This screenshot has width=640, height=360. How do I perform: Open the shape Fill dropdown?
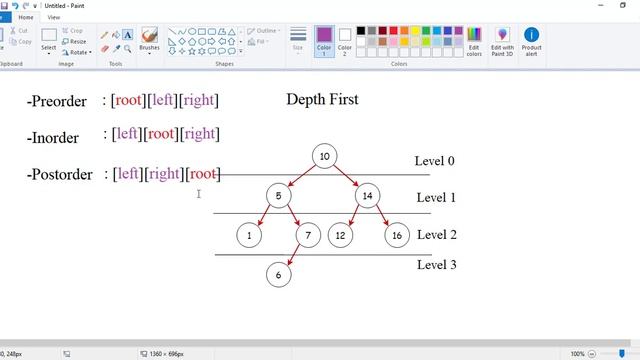(258, 42)
